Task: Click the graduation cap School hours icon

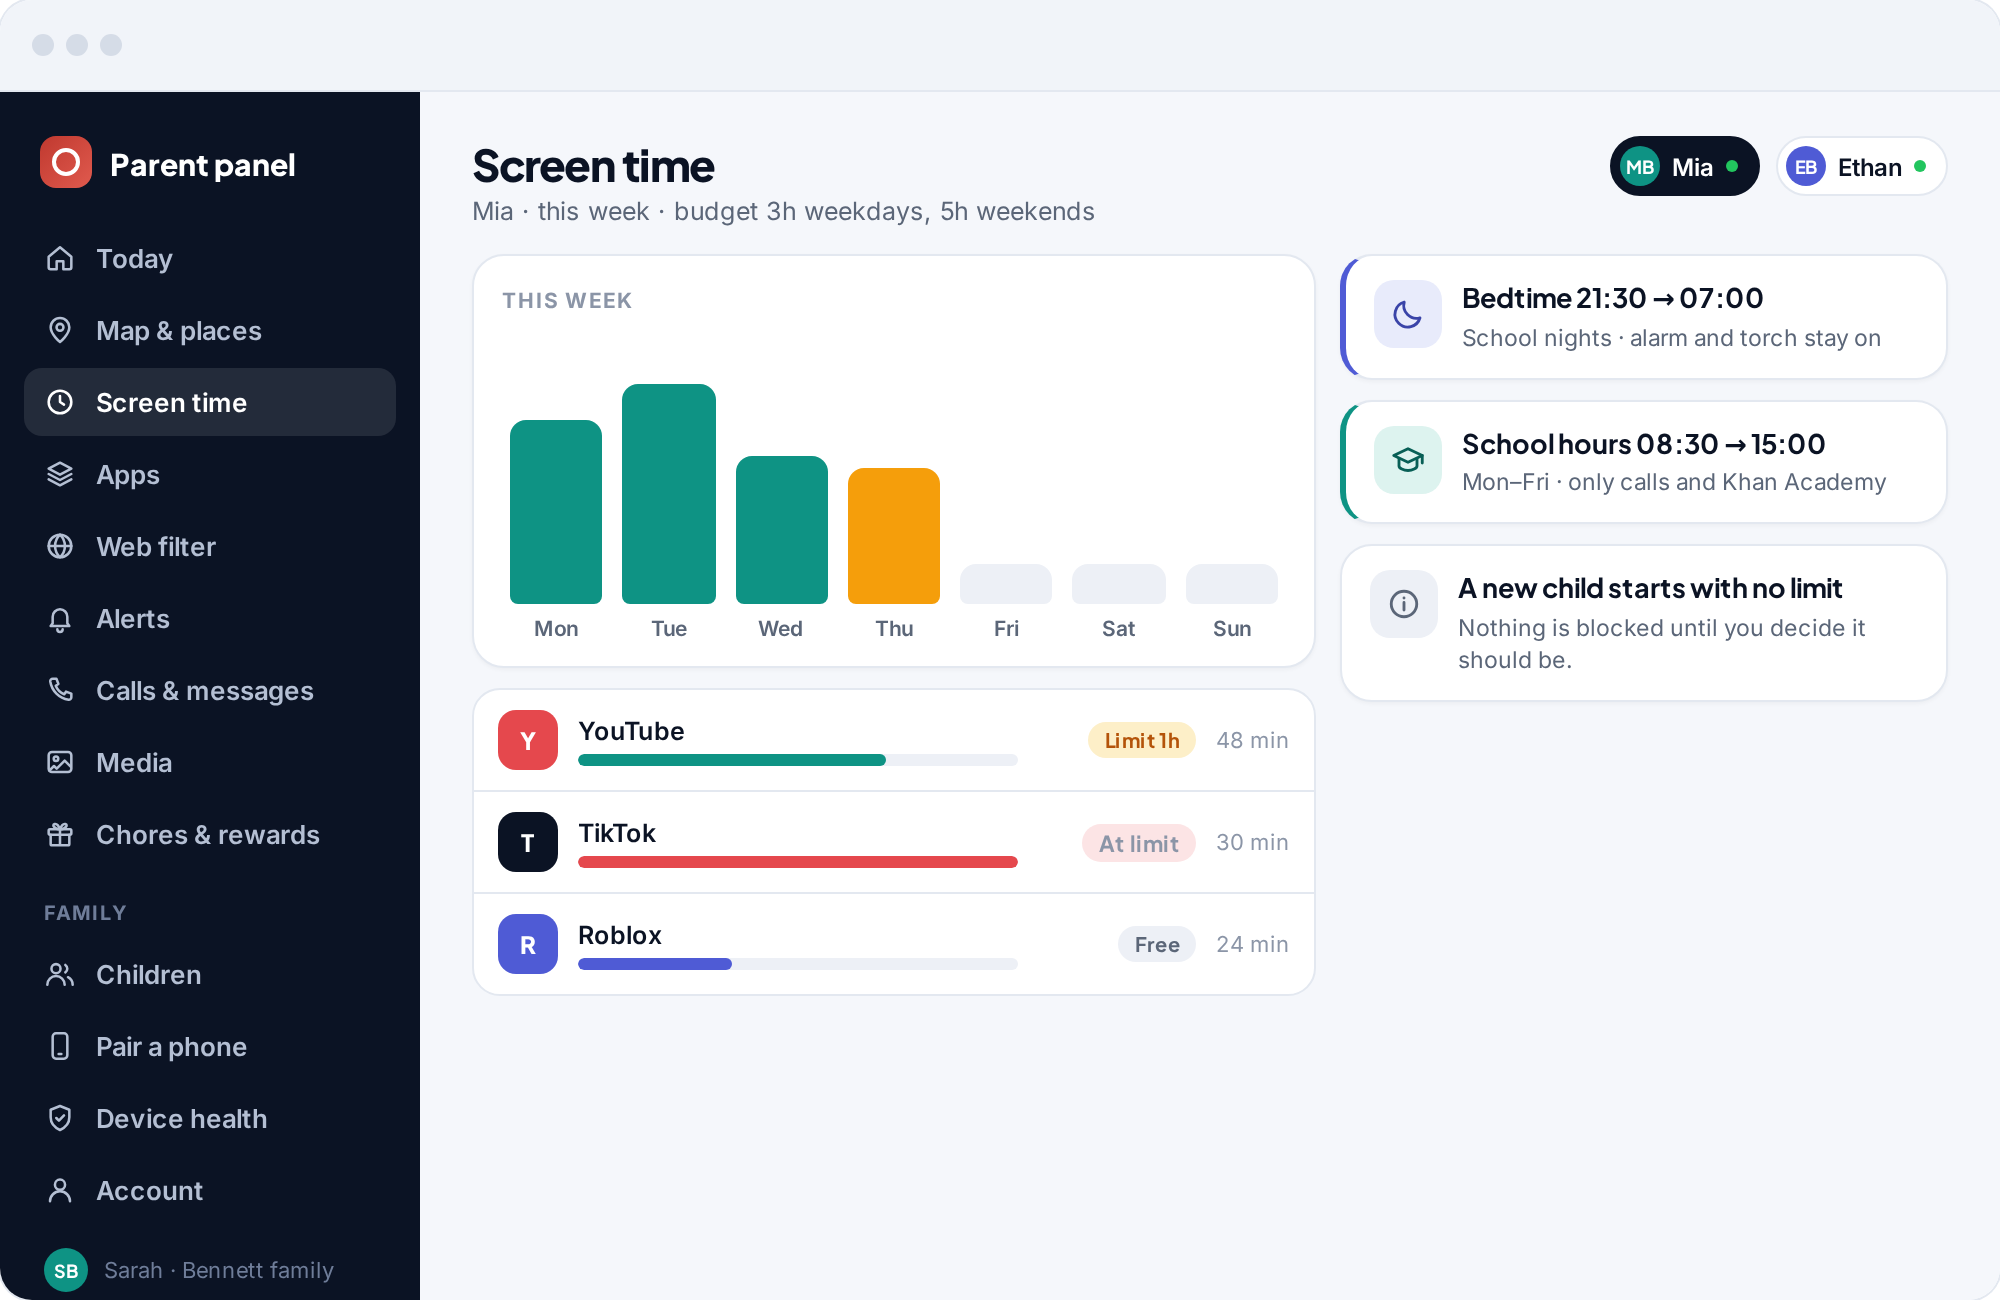Action: [1408, 460]
